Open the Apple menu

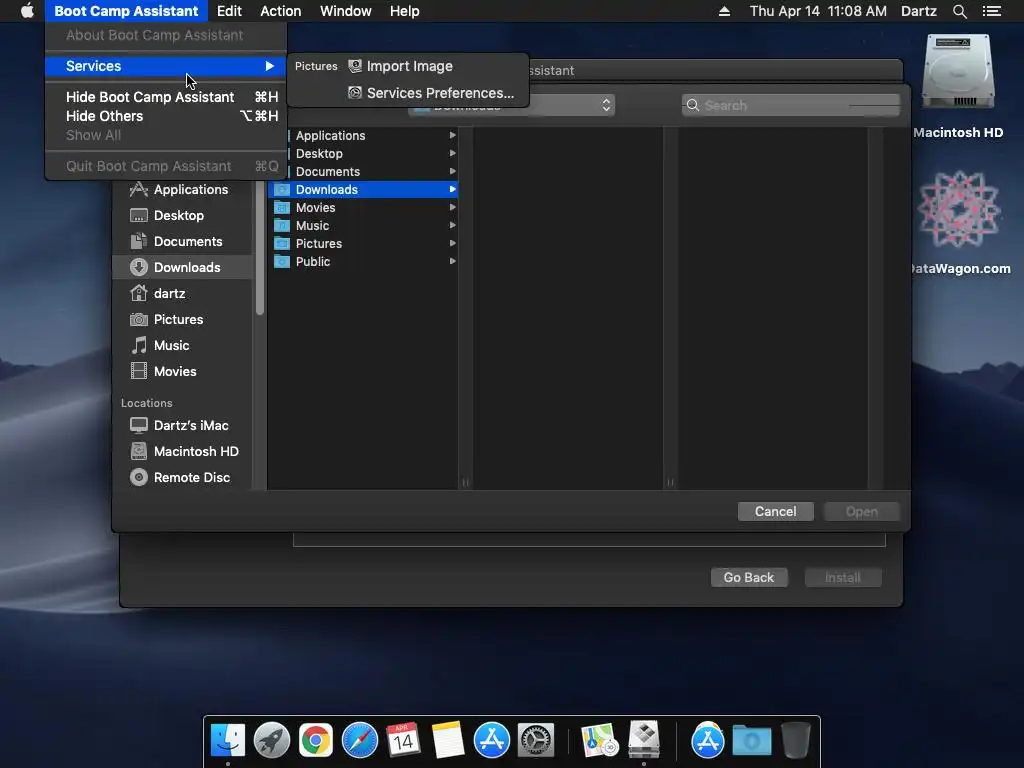27,11
